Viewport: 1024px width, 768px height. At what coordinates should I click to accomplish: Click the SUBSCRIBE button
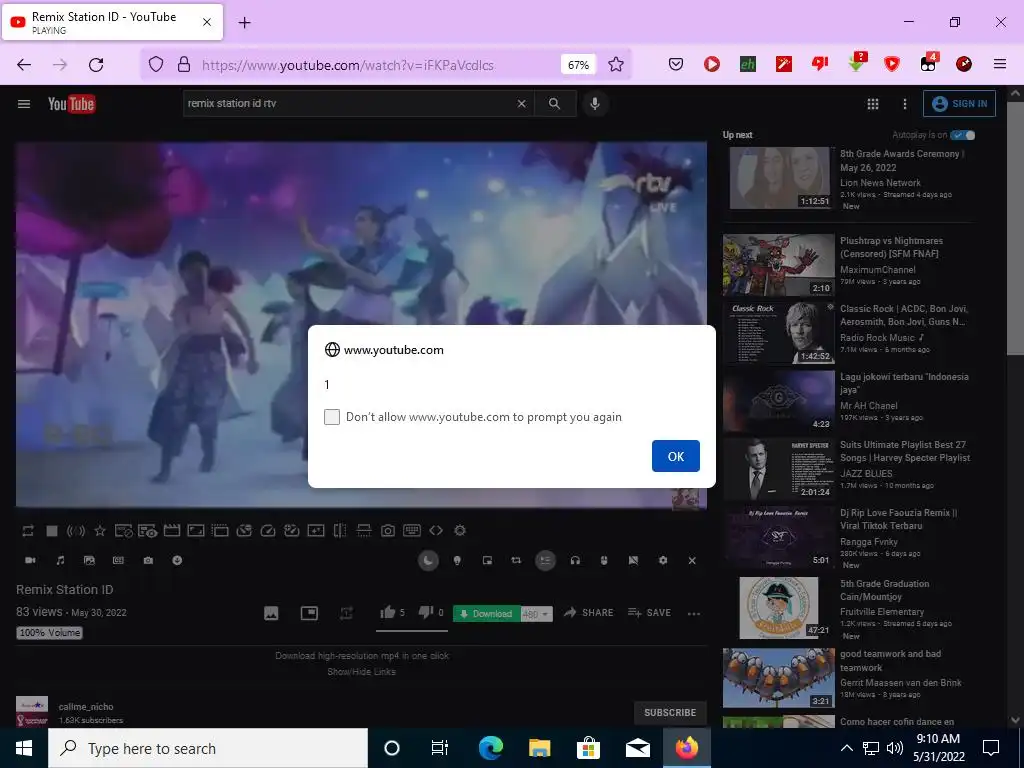coord(670,712)
